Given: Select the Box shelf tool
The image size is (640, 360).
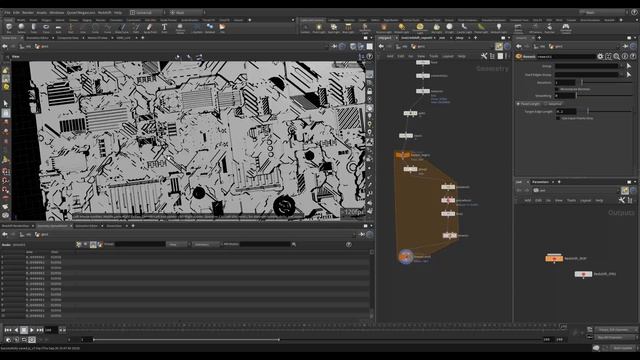Looking at the screenshot, I should tap(9, 28).
